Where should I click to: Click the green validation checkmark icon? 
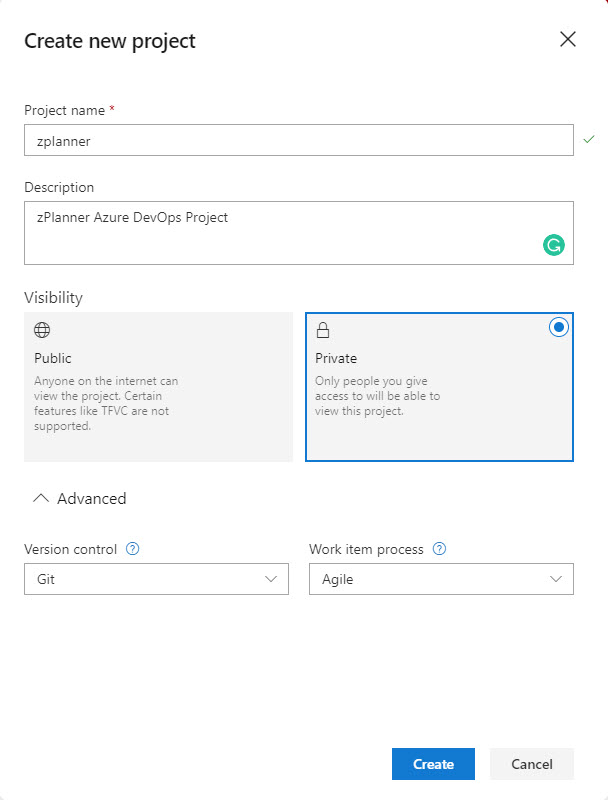point(589,139)
